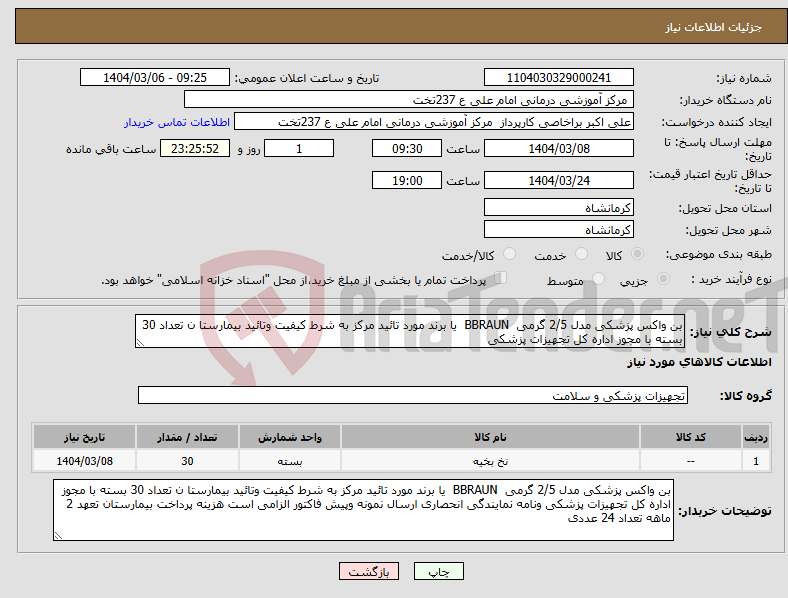The width and height of the screenshot is (788, 598).
Task: Click the buyer notes text area
Action: (x=363, y=510)
